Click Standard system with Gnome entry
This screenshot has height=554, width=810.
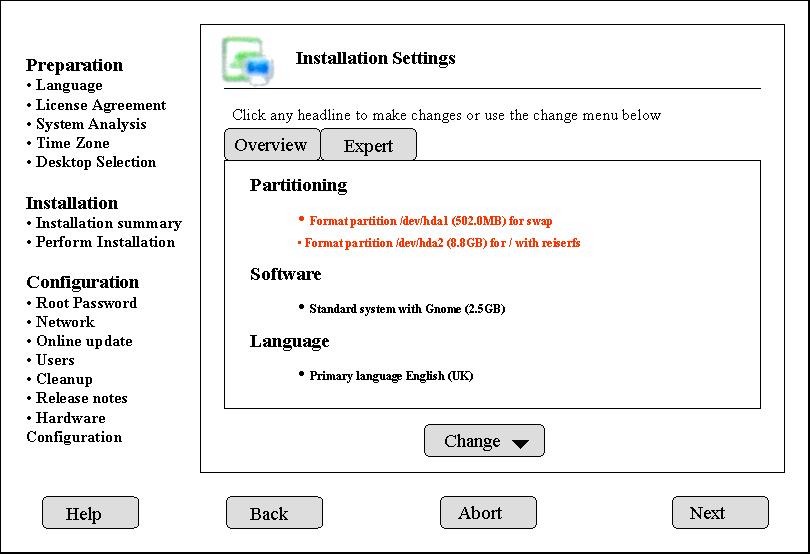[x=402, y=309]
